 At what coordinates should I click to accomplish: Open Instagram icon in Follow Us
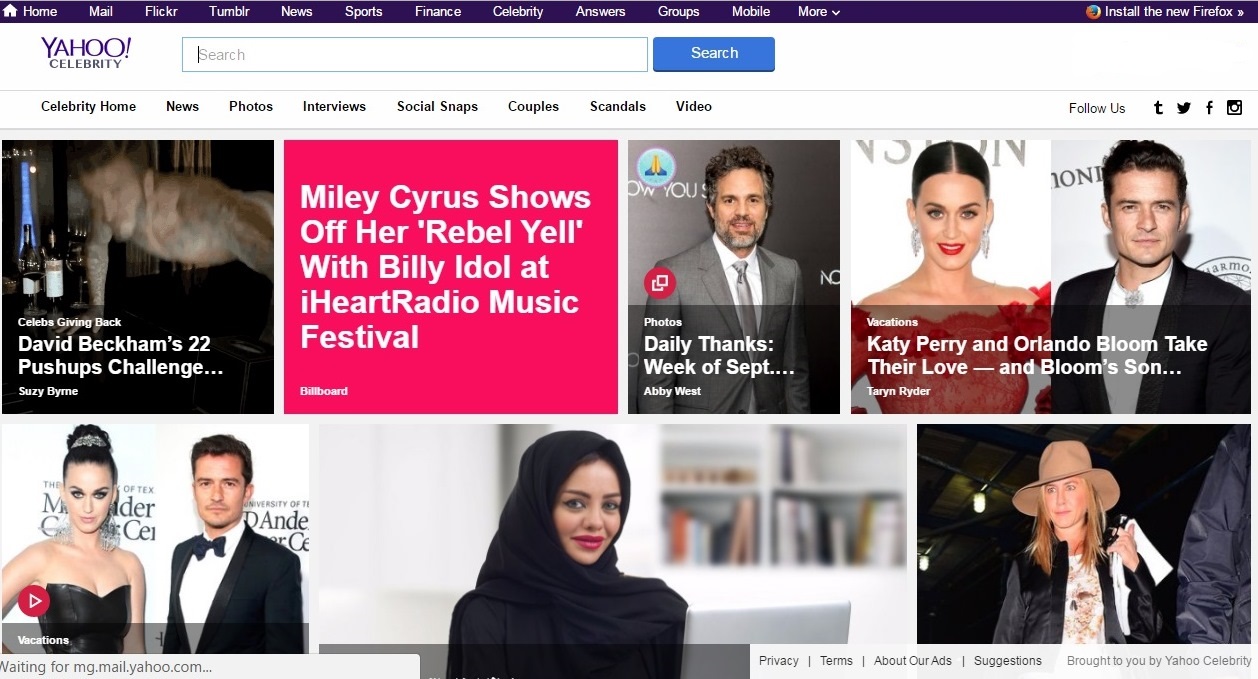tap(1234, 108)
